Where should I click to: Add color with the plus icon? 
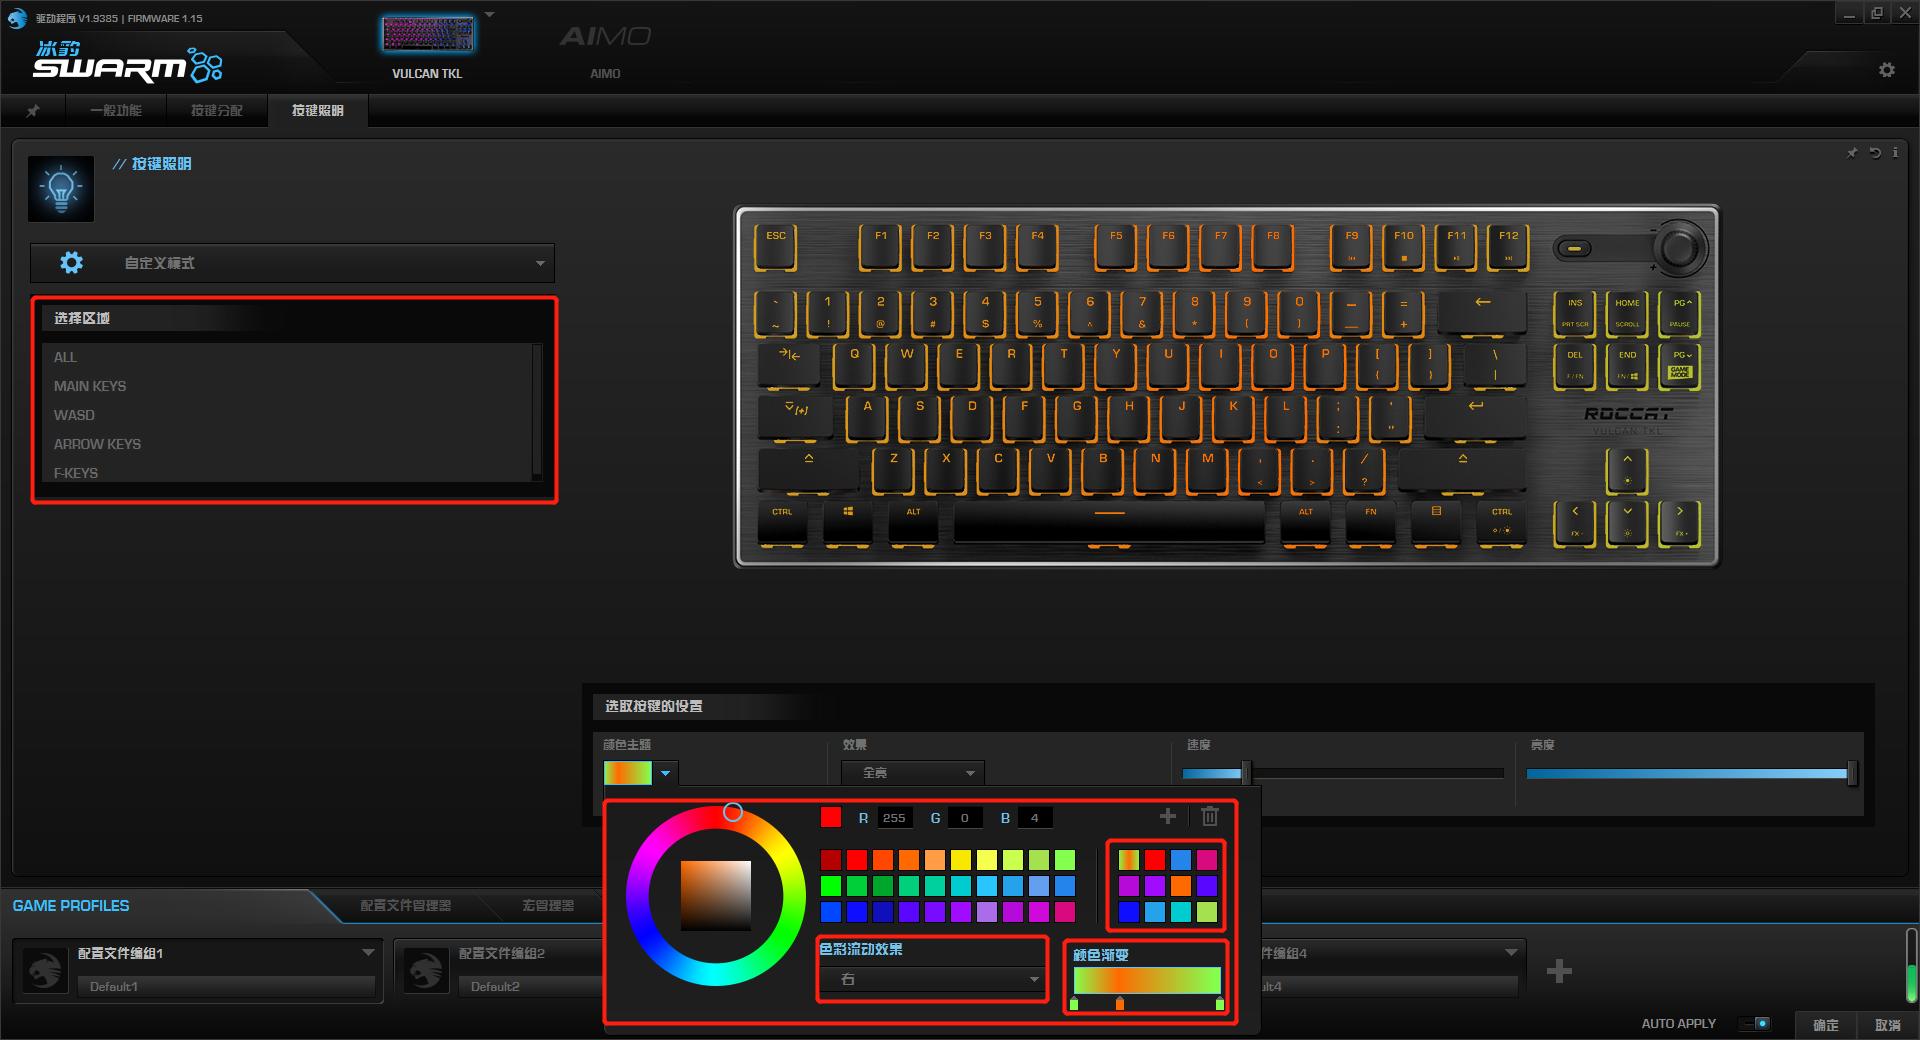pyautogui.click(x=1167, y=817)
